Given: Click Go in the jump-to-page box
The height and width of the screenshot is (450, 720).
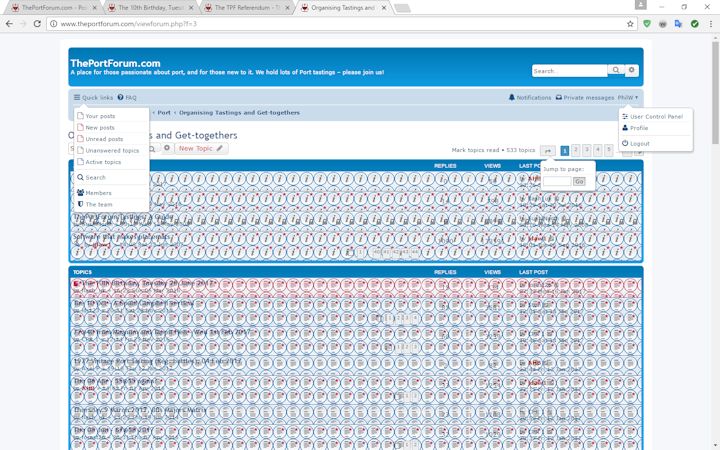Looking at the screenshot, I should pos(579,181).
